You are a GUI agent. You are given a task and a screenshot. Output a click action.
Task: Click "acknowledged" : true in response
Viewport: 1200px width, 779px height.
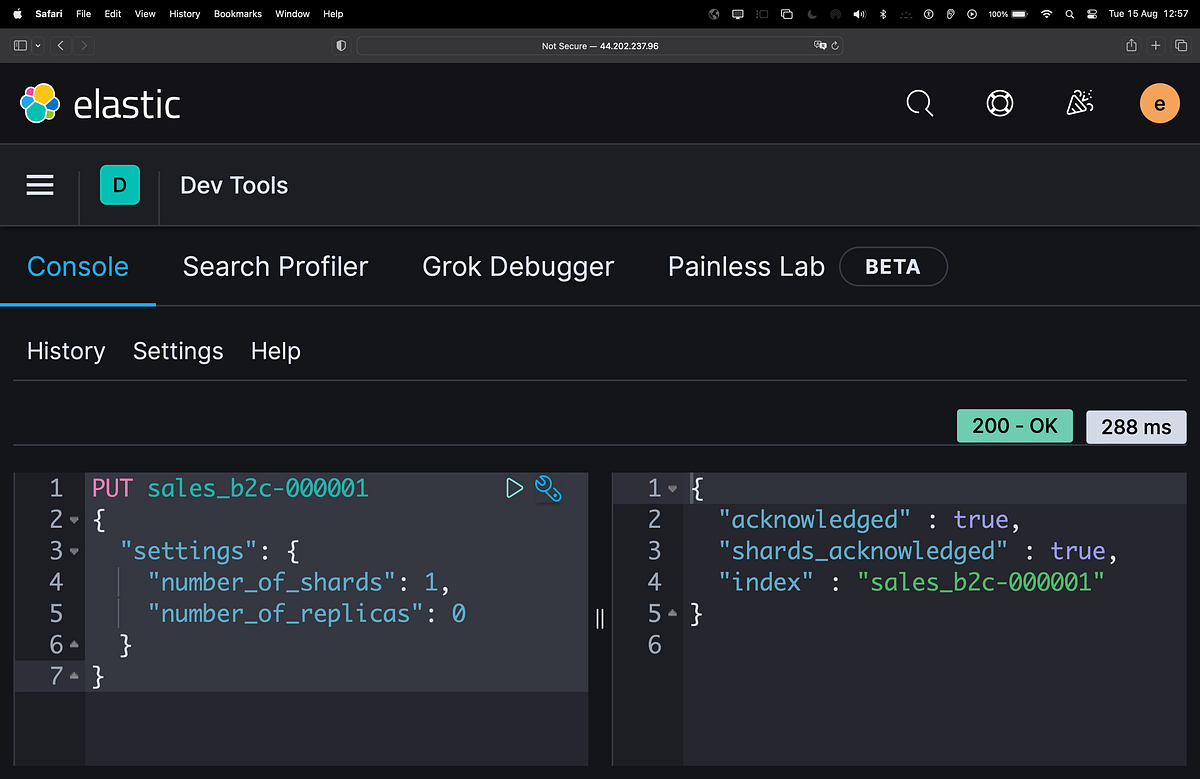pos(869,519)
